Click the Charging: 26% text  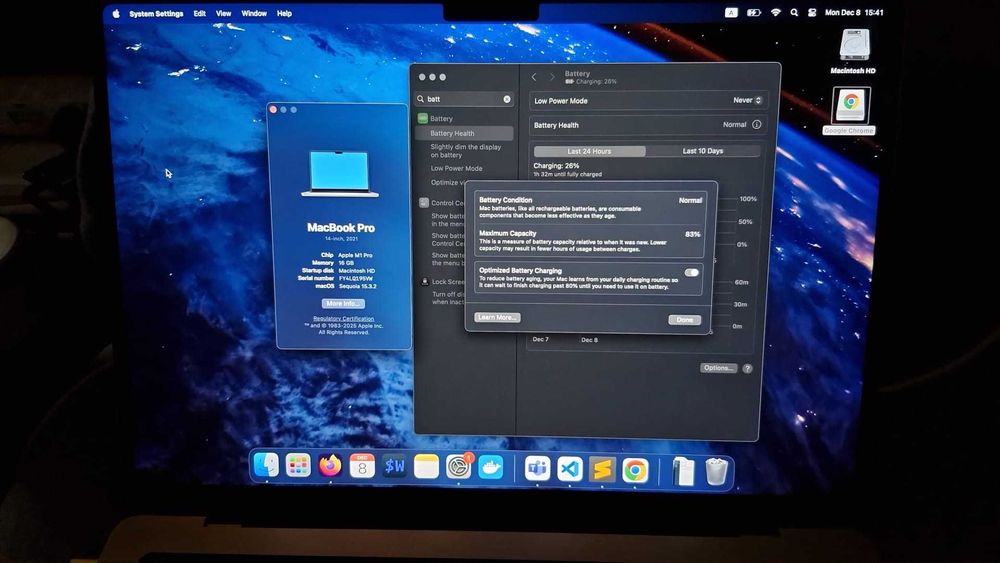coord(556,166)
